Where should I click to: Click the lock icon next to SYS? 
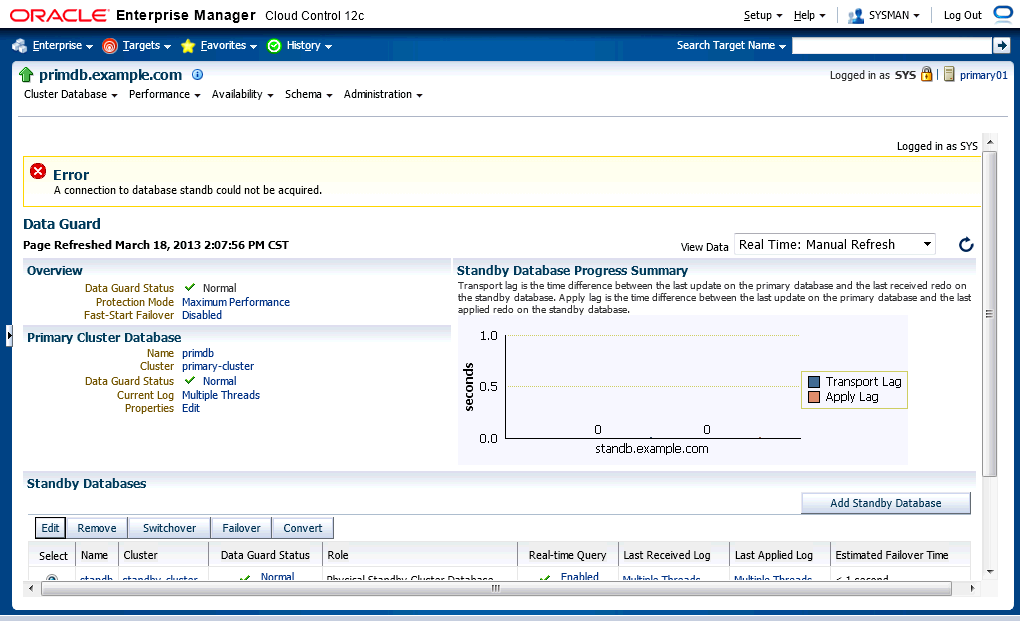pyautogui.click(x=926, y=74)
